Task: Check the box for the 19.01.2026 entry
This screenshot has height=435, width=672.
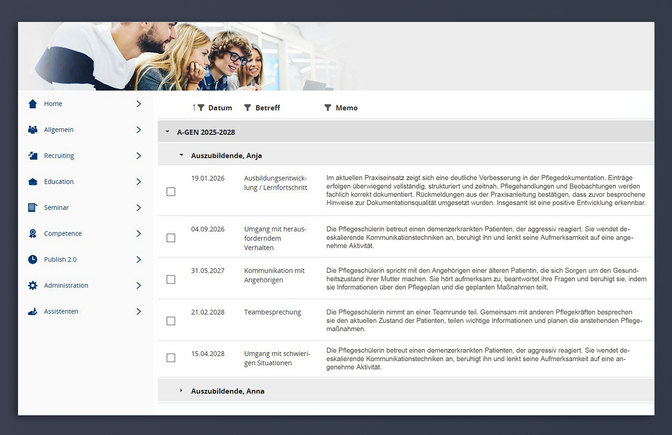Action: click(x=171, y=191)
